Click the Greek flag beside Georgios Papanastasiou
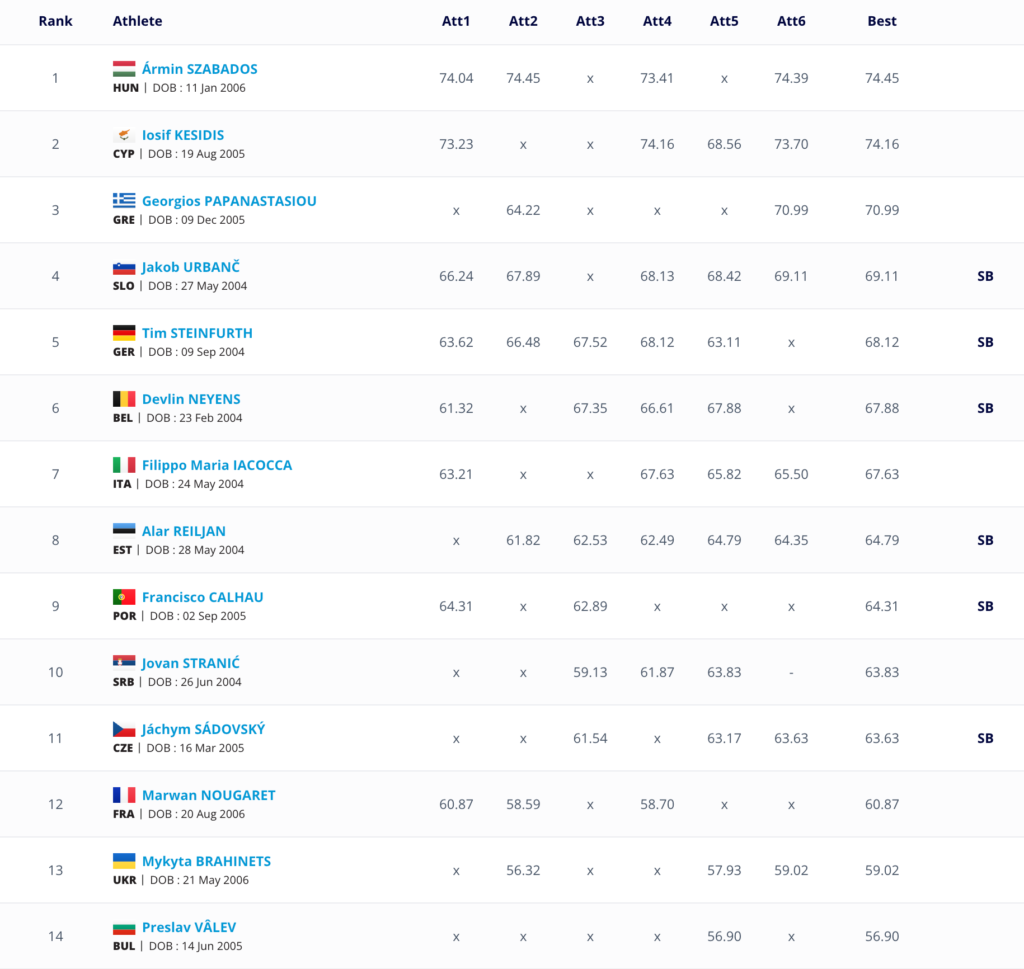The height and width of the screenshot is (969, 1024). click(x=124, y=201)
